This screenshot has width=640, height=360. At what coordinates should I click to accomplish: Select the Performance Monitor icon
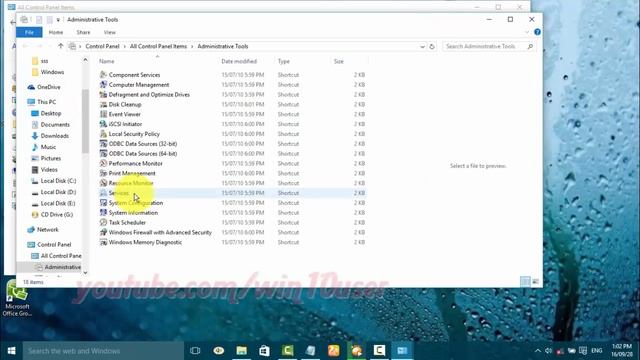(103, 163)
